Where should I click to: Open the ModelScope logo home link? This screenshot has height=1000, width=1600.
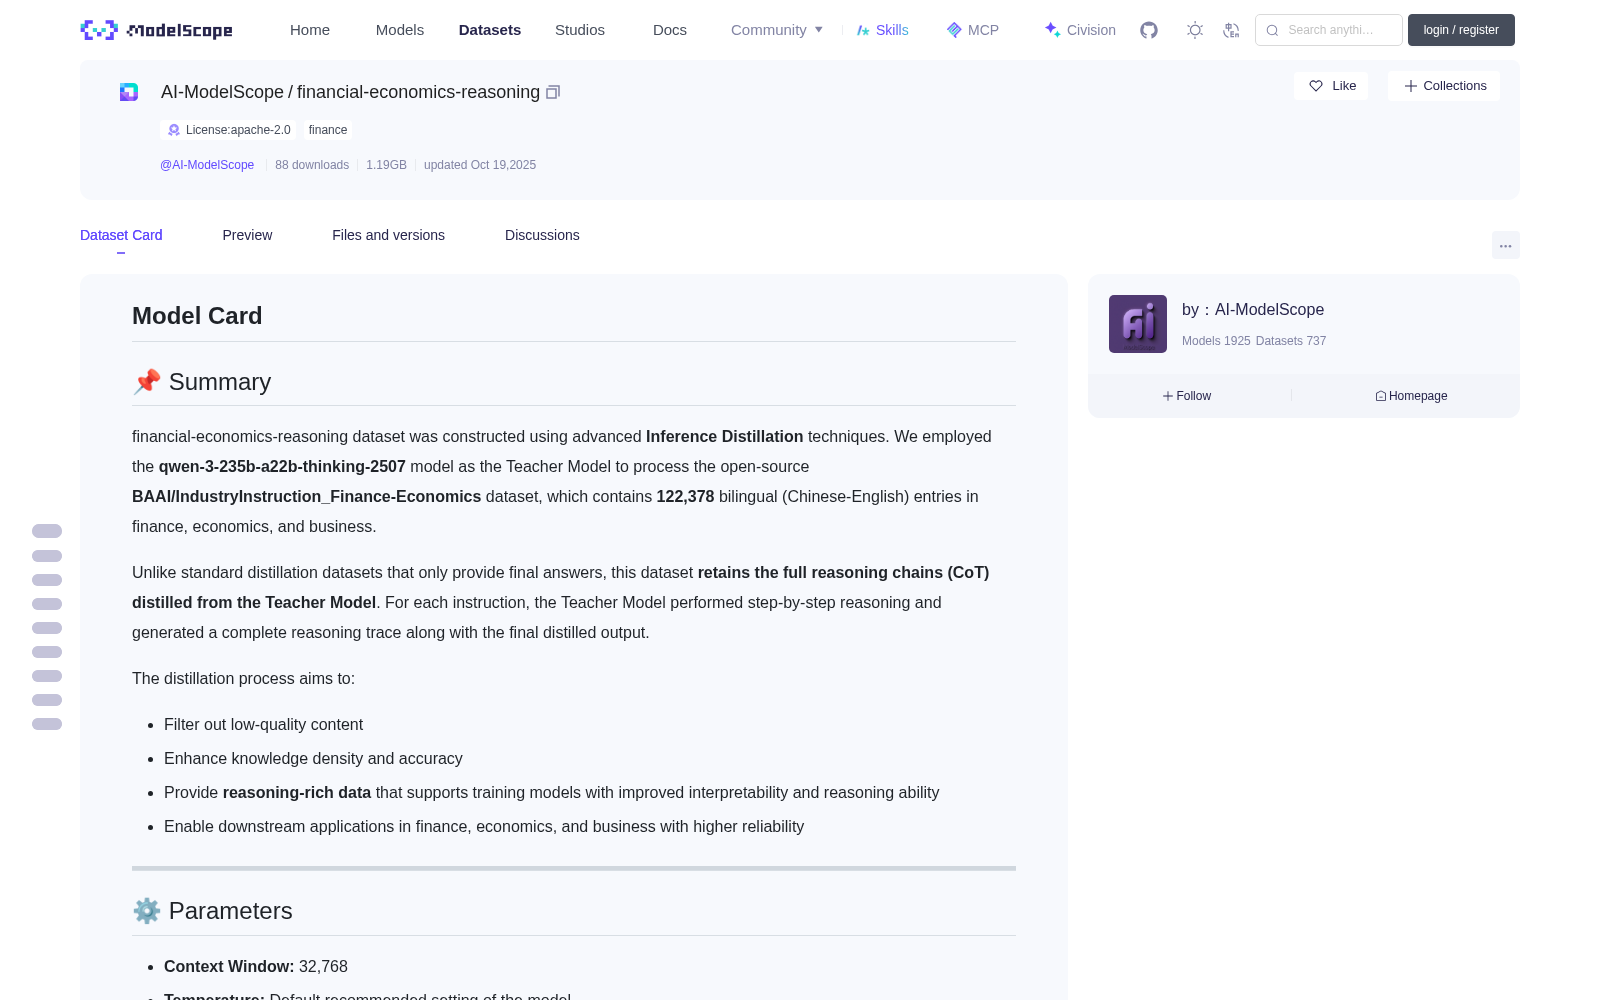[x=157, y=30]
